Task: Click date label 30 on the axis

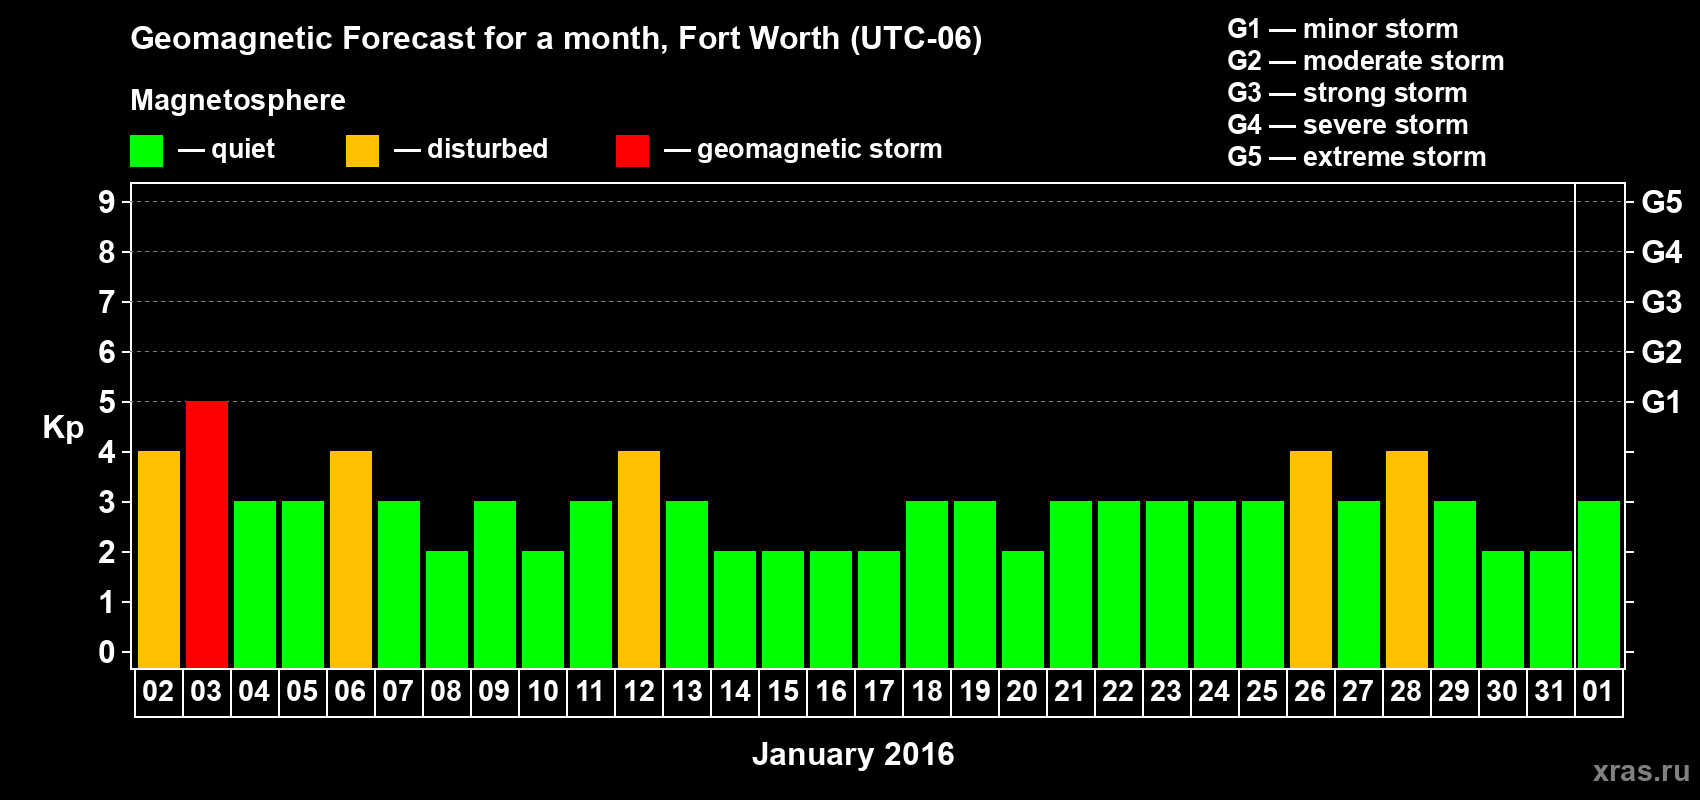Action: point(1502,691)
